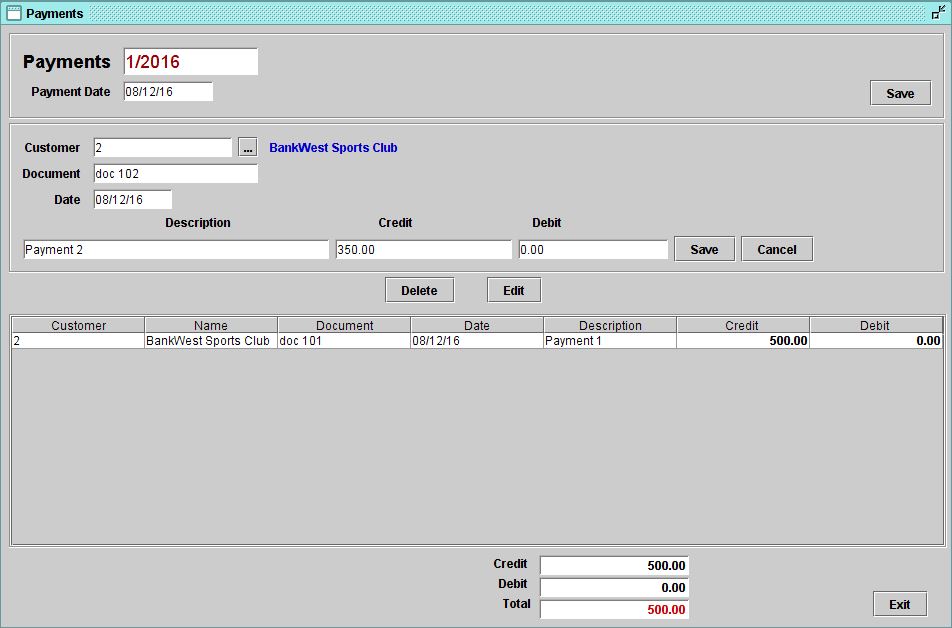
Task: Save the Payment 2 entry
Action: [x=704, y=248]
